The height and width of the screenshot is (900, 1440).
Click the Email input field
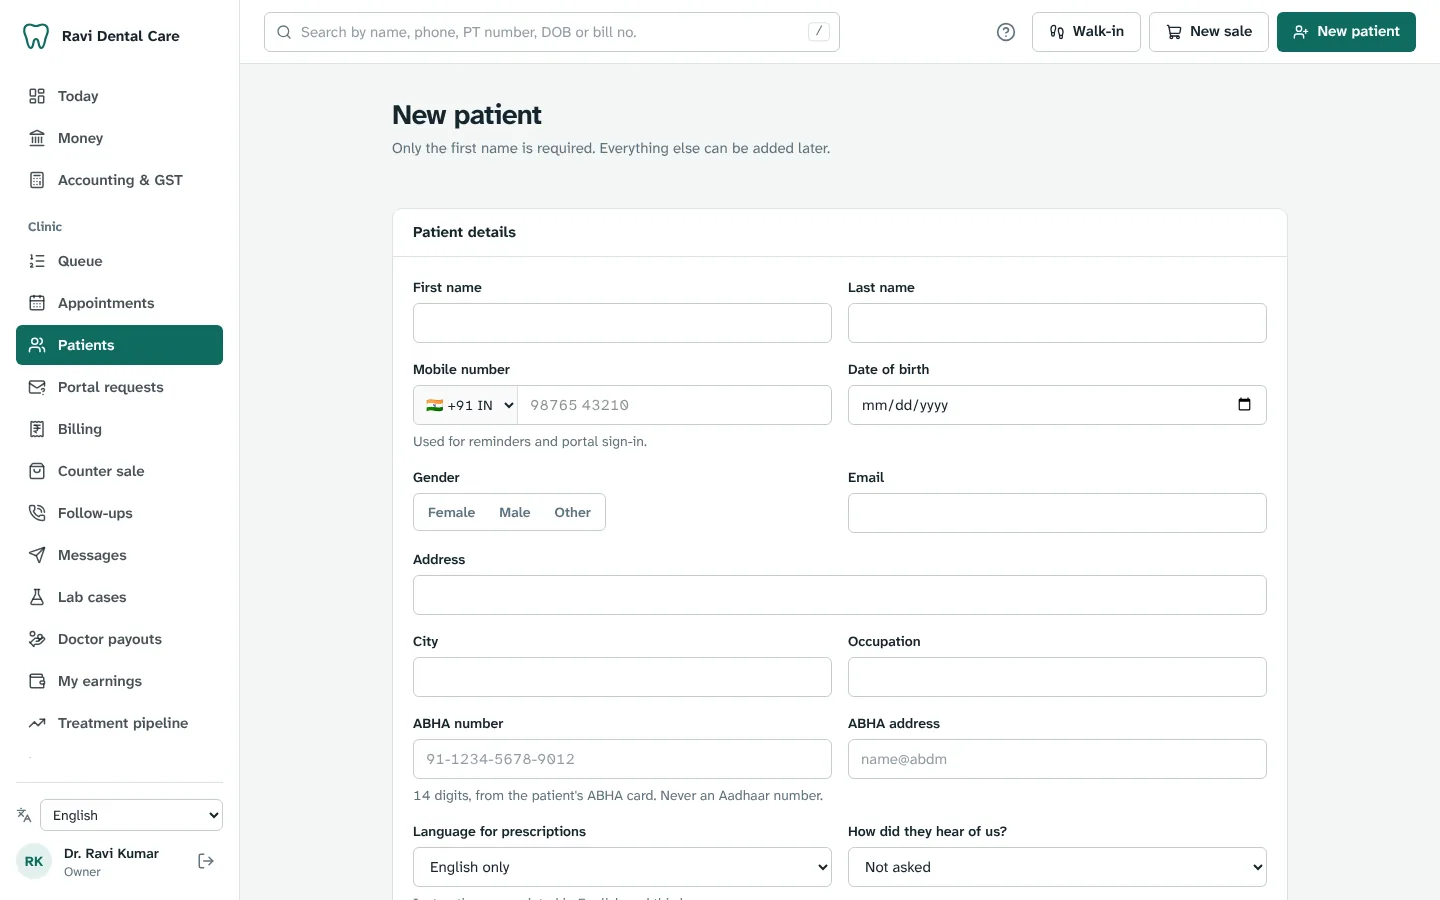click(1057, 513)
